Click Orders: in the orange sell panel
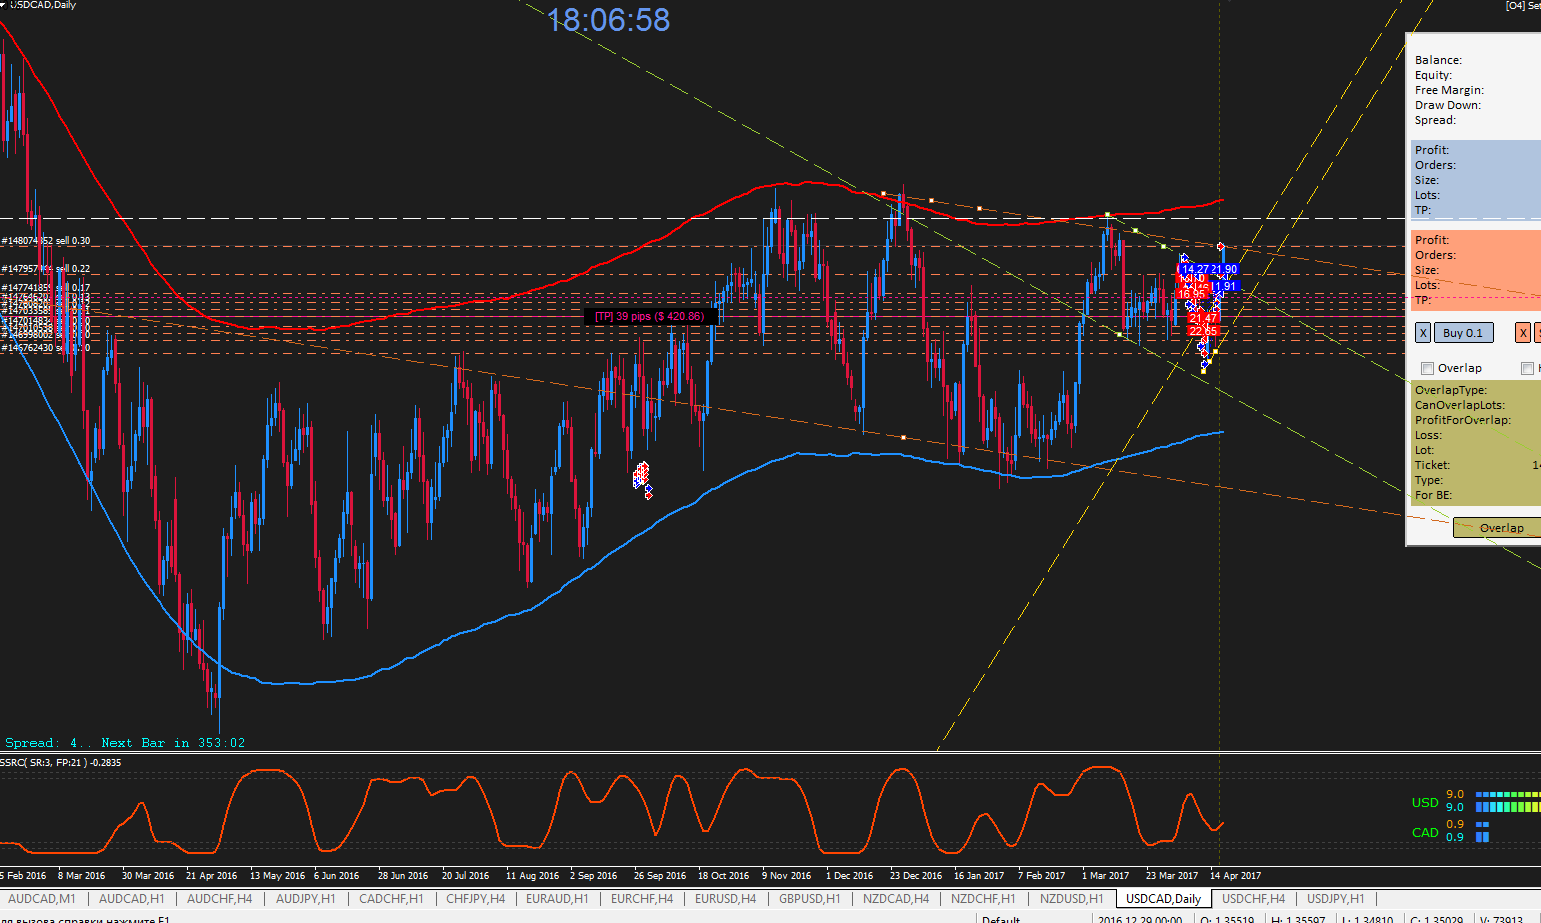1541x923 pixels. pyautogui.click(x=1435, y=255)
